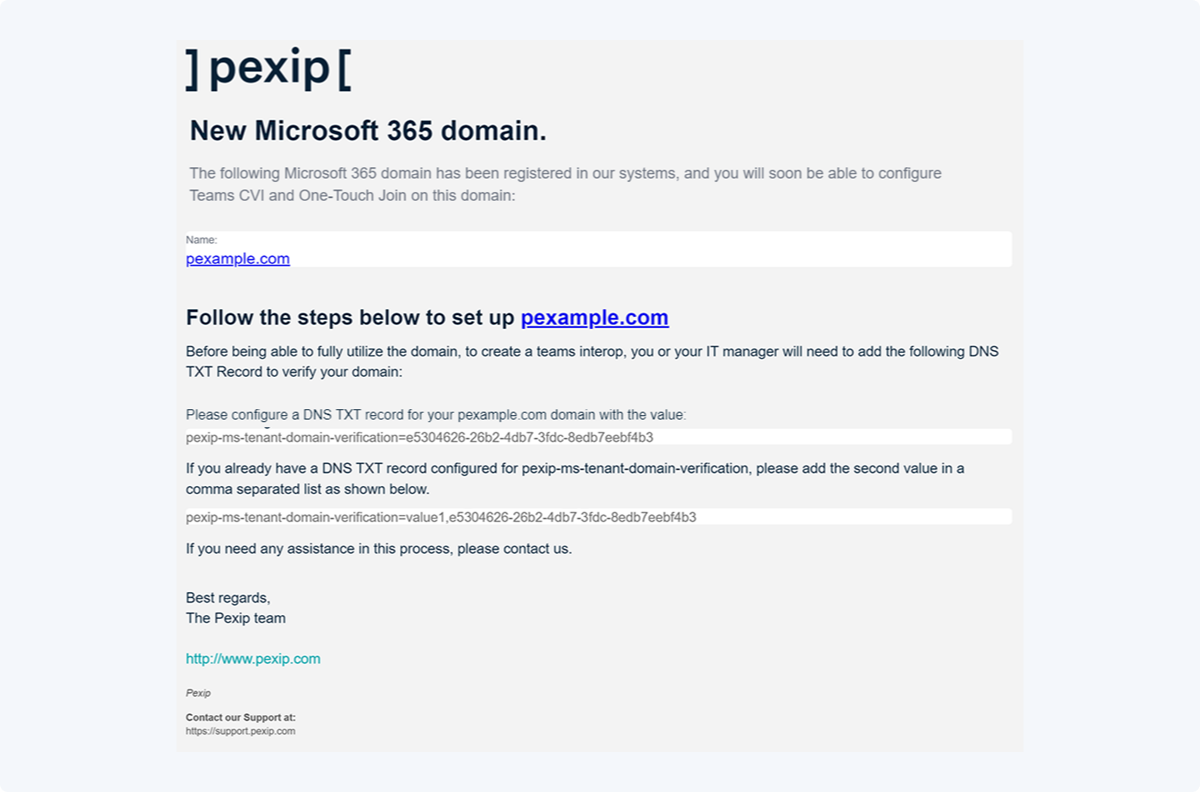Click the "Please configure a DNS TXT record" line
This screenshot has height=792, width=1200.
pos(436,414)
